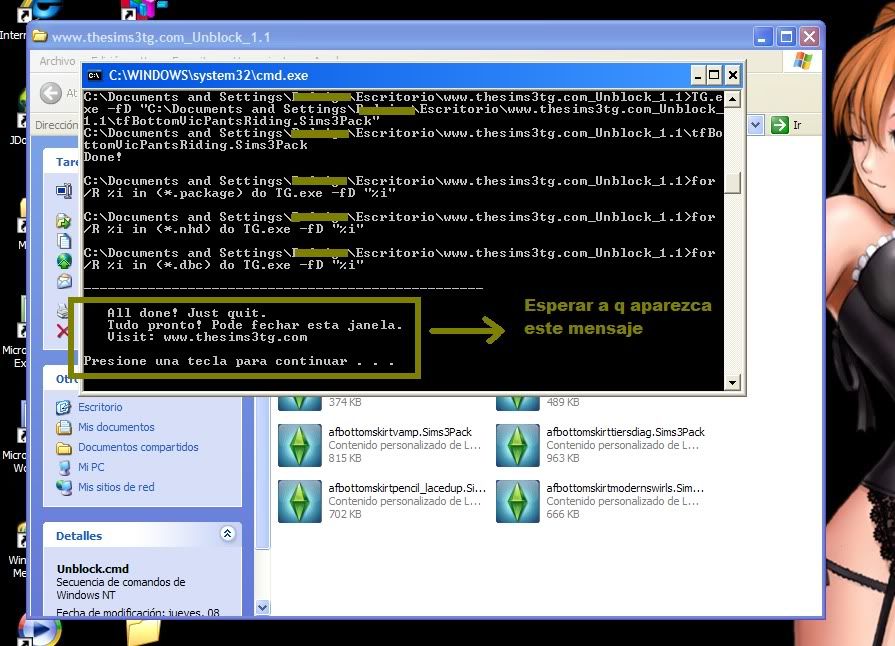The image size is (895, 646).
Task: Click the Mis sitios de red icon
Action: 63,487
